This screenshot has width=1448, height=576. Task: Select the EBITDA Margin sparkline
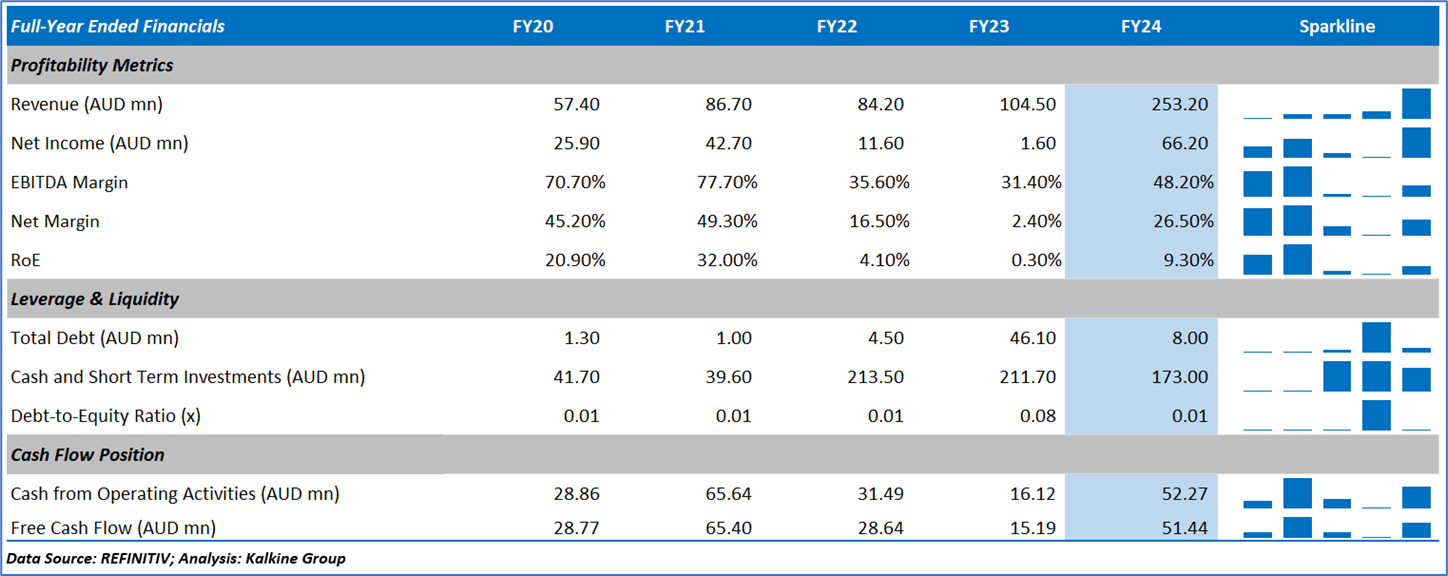pos(1337,182)
